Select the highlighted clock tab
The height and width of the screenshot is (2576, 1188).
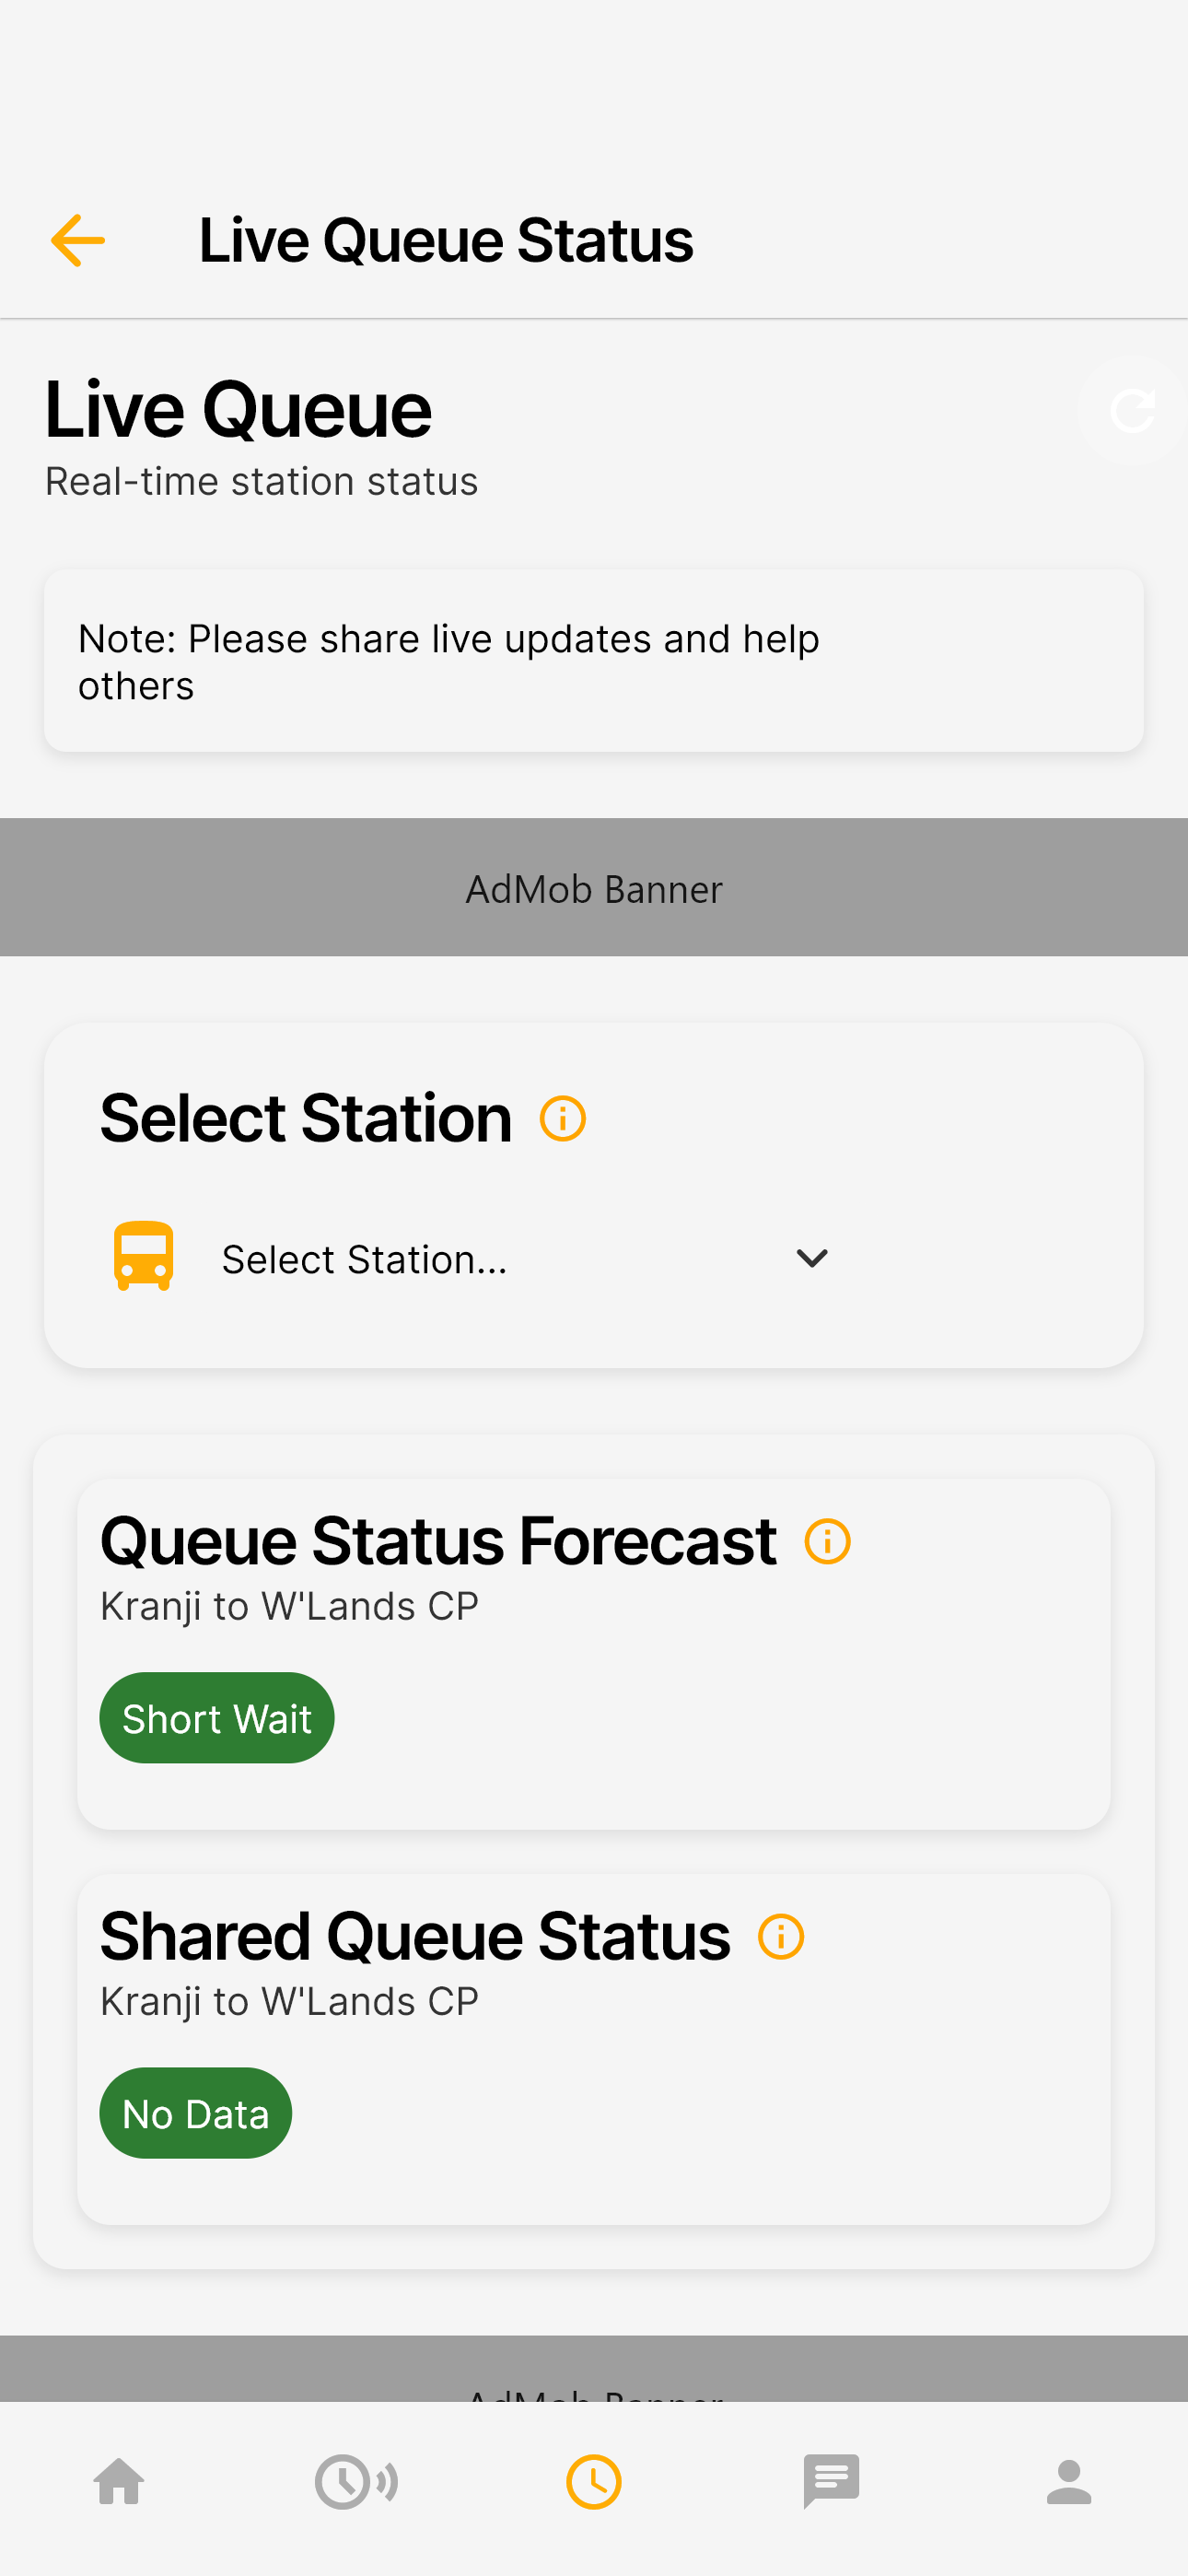594,2482
